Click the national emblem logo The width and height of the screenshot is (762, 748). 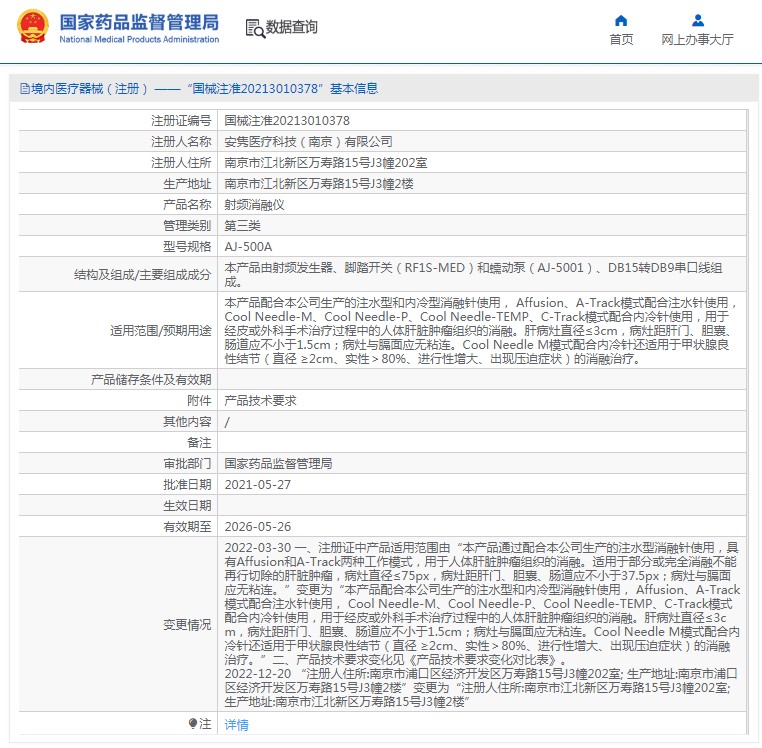33,27
